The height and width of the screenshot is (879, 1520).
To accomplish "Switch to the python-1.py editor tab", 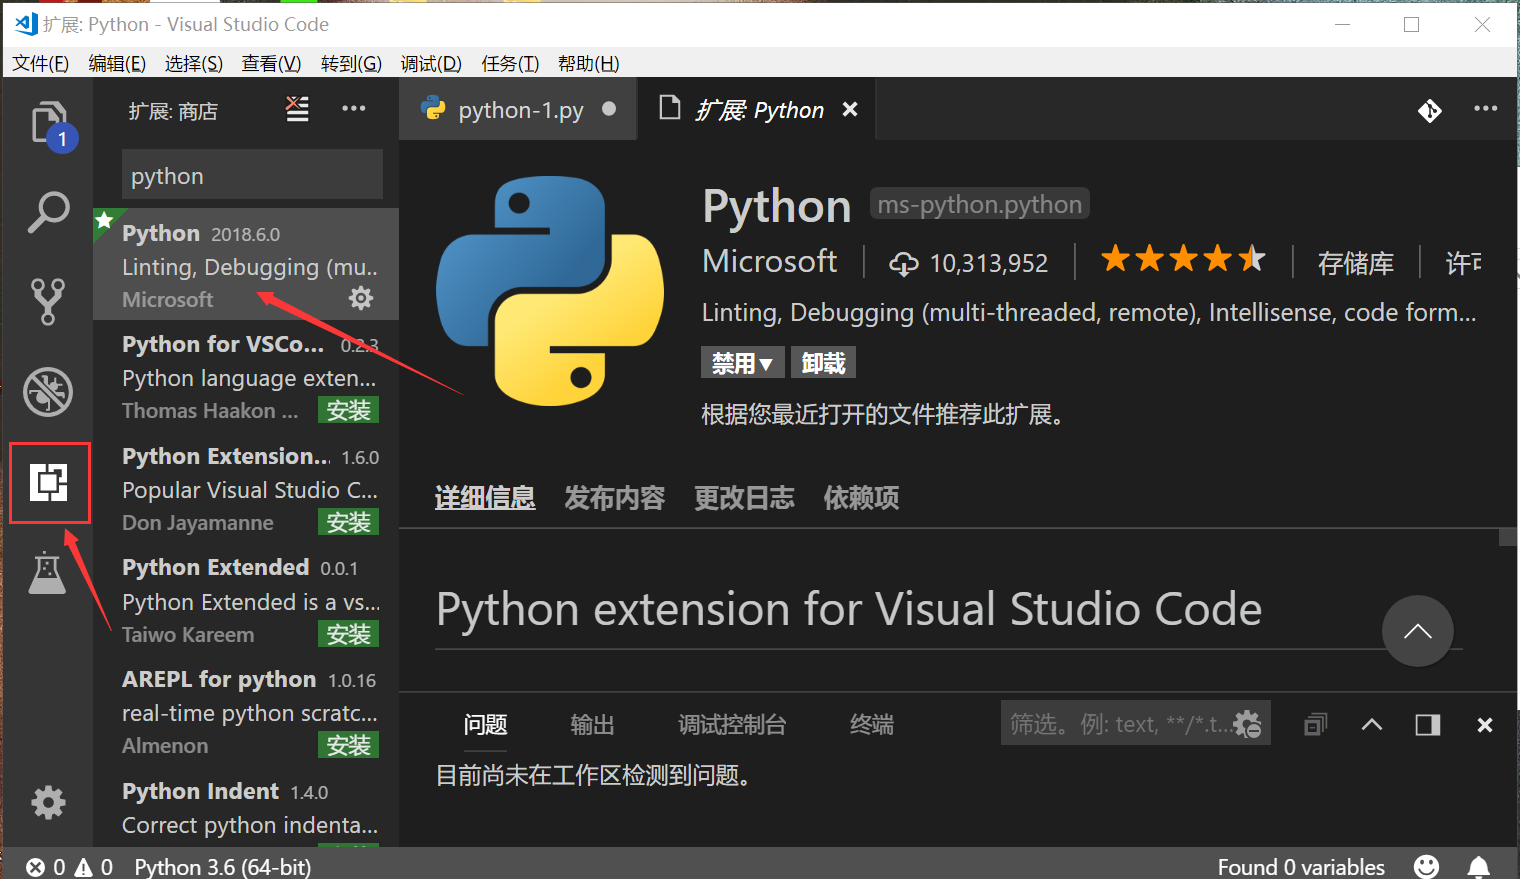I will point(518,109).
